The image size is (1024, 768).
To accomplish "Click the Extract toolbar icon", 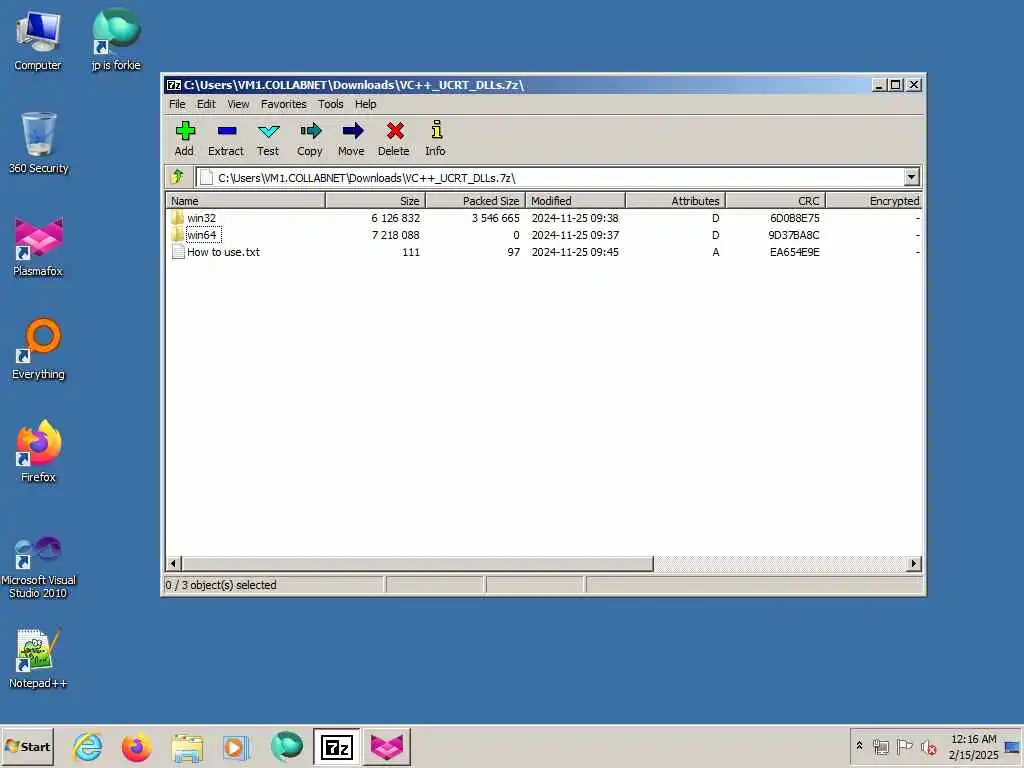I will pyautogui.click(x=226, y=131).
